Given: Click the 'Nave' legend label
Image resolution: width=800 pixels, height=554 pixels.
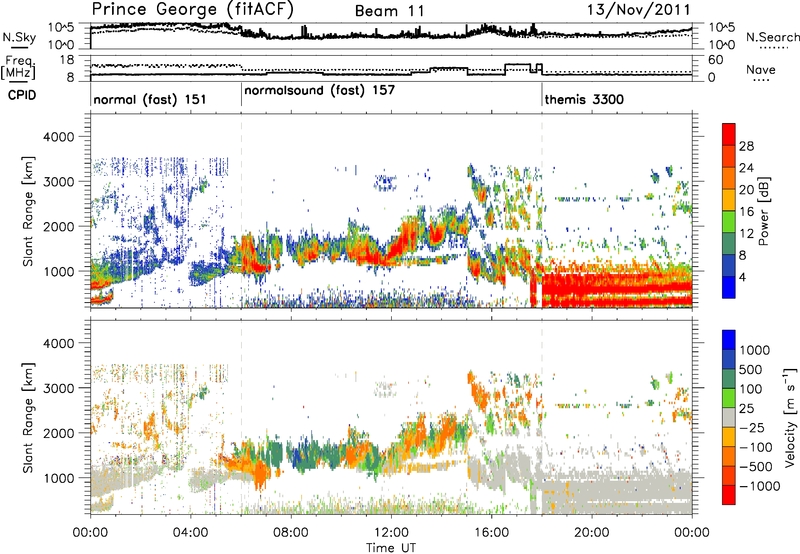Looking at the screenshot, I should tap(761, 69).
